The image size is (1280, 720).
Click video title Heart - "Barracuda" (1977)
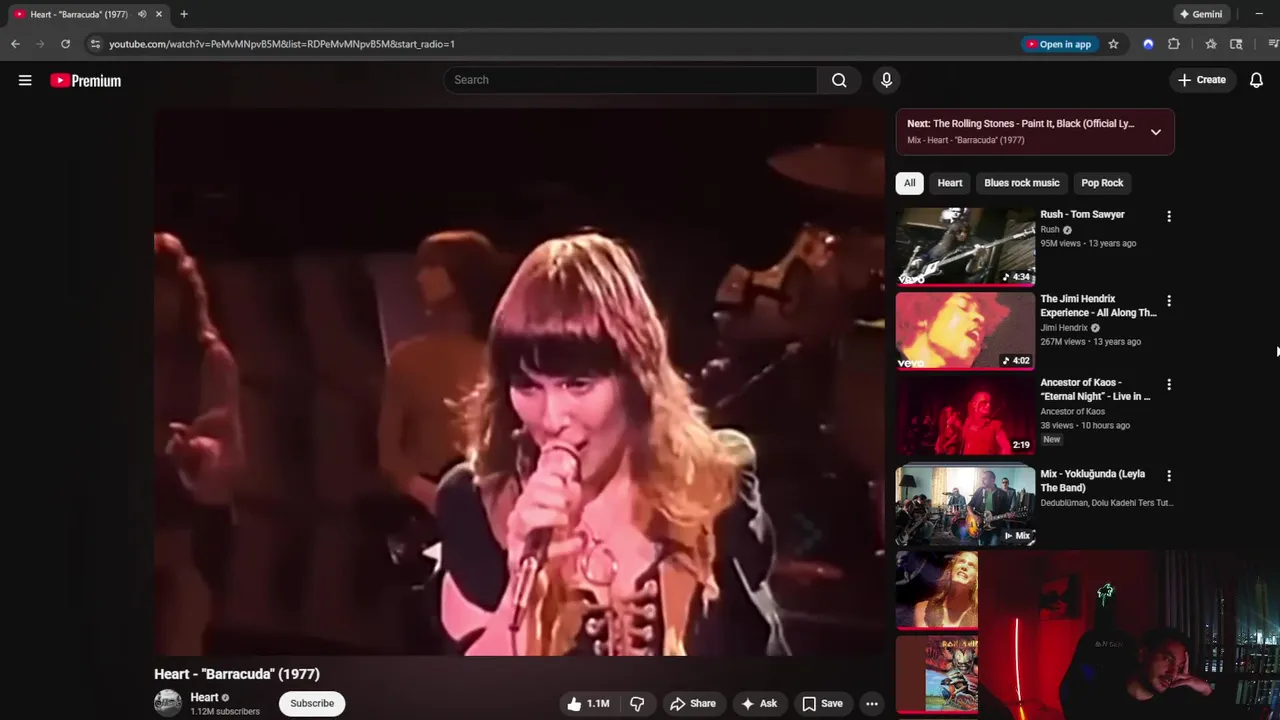coord(237,674)
